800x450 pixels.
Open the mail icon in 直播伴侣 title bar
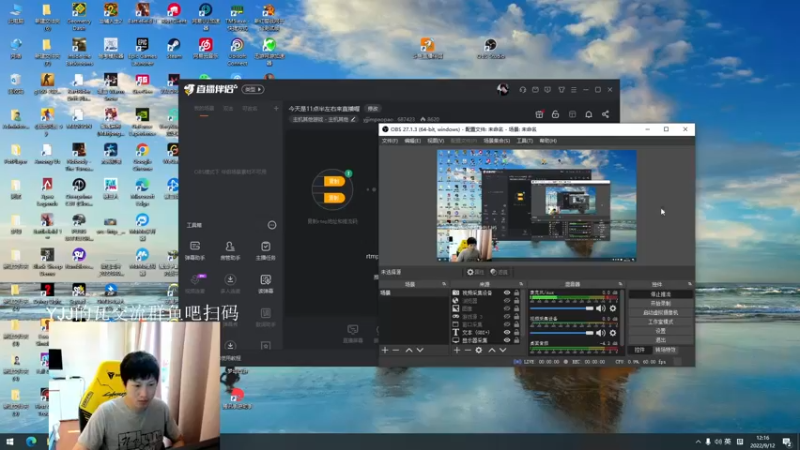pos(535,90)
